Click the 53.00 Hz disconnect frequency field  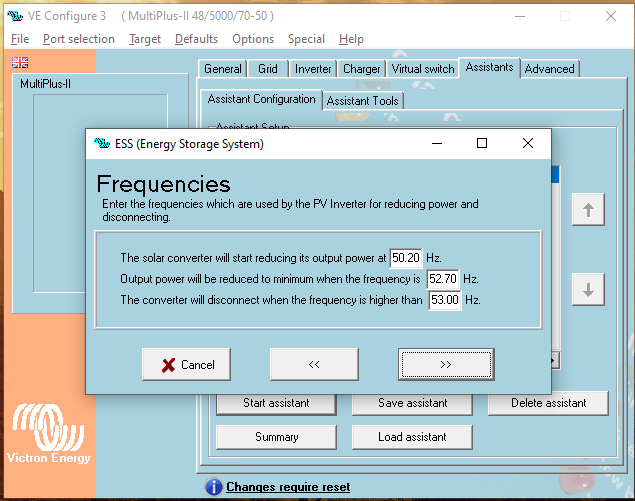click(444, 299)
